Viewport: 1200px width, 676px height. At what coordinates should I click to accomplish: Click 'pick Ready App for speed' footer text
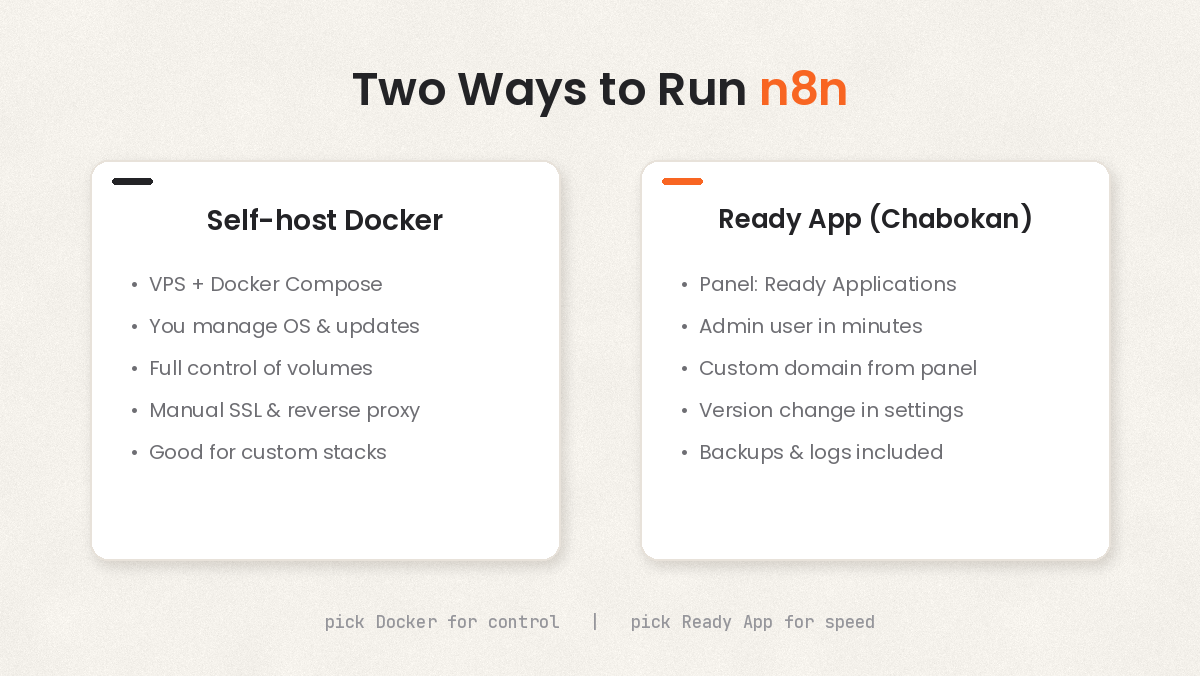tap(753, 622)
